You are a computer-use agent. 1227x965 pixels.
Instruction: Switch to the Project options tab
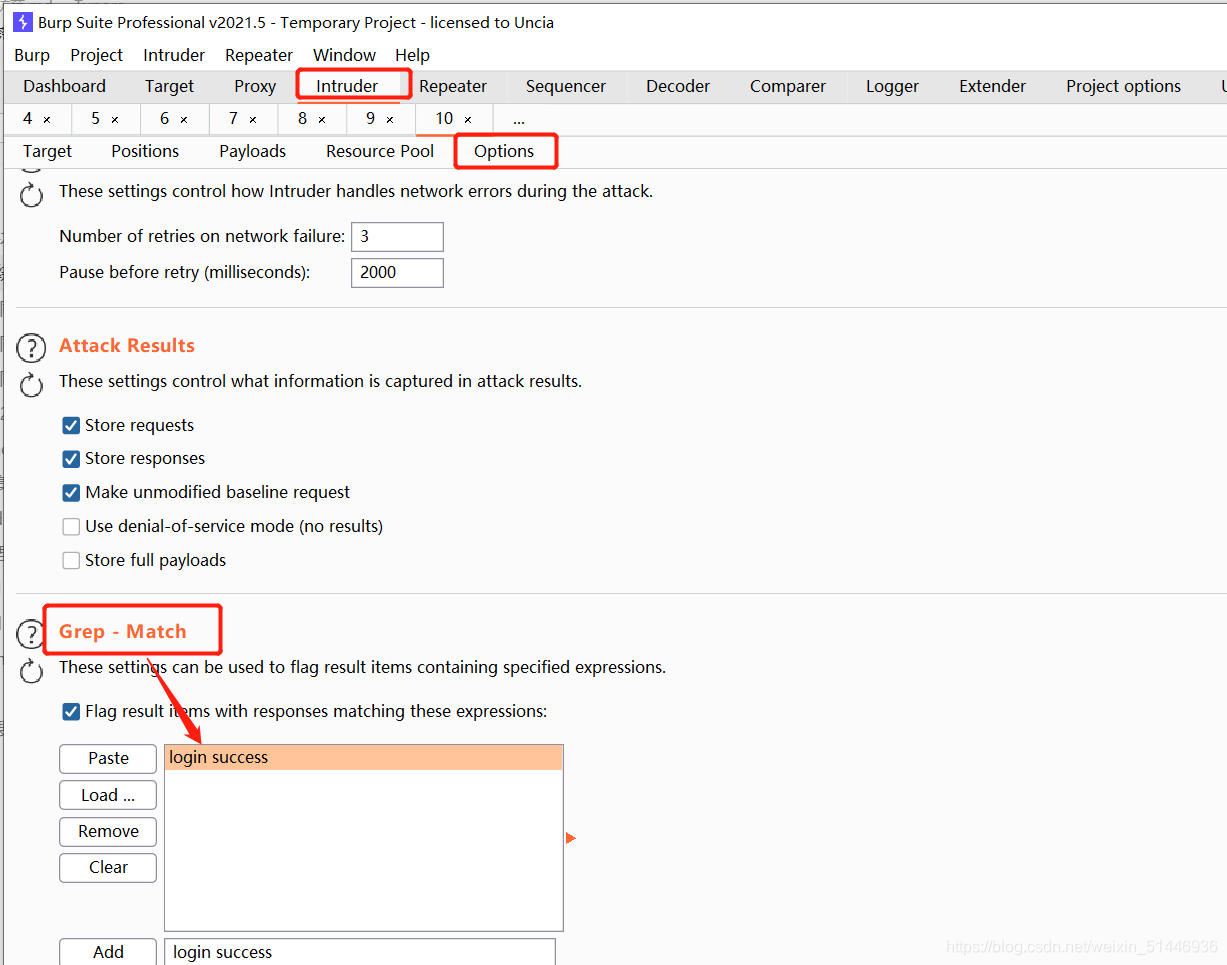pos(1123,86)
